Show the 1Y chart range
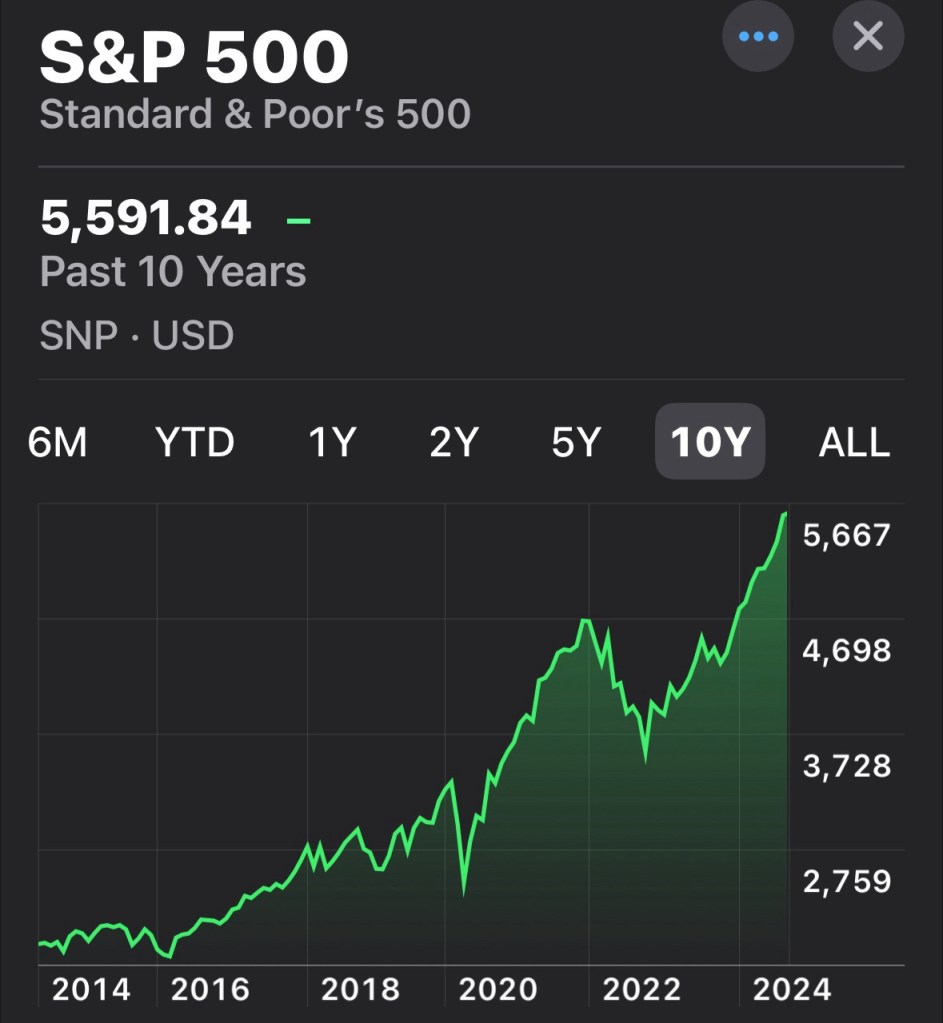This screenshot has height=1023, width=943. [331, 442]
